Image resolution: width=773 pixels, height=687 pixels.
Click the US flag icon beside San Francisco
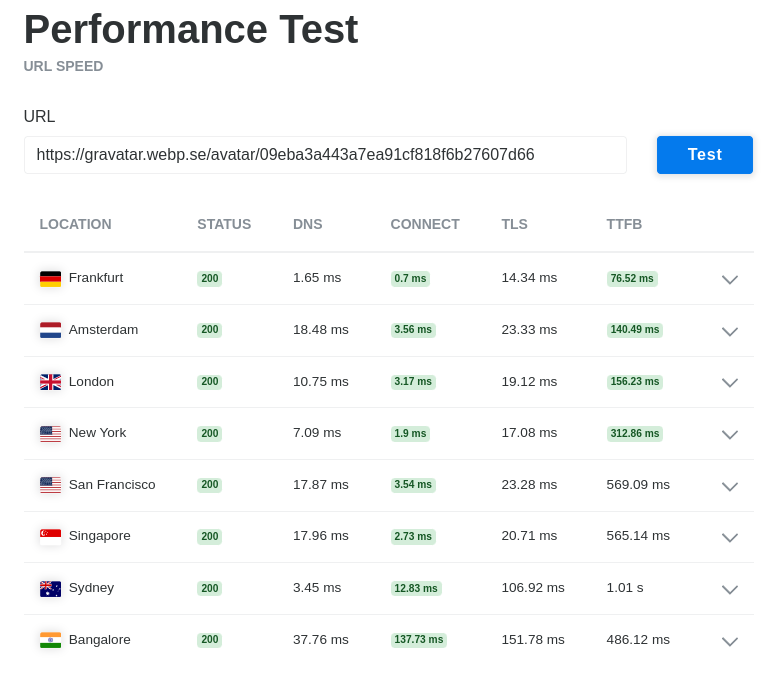[50, 485]
